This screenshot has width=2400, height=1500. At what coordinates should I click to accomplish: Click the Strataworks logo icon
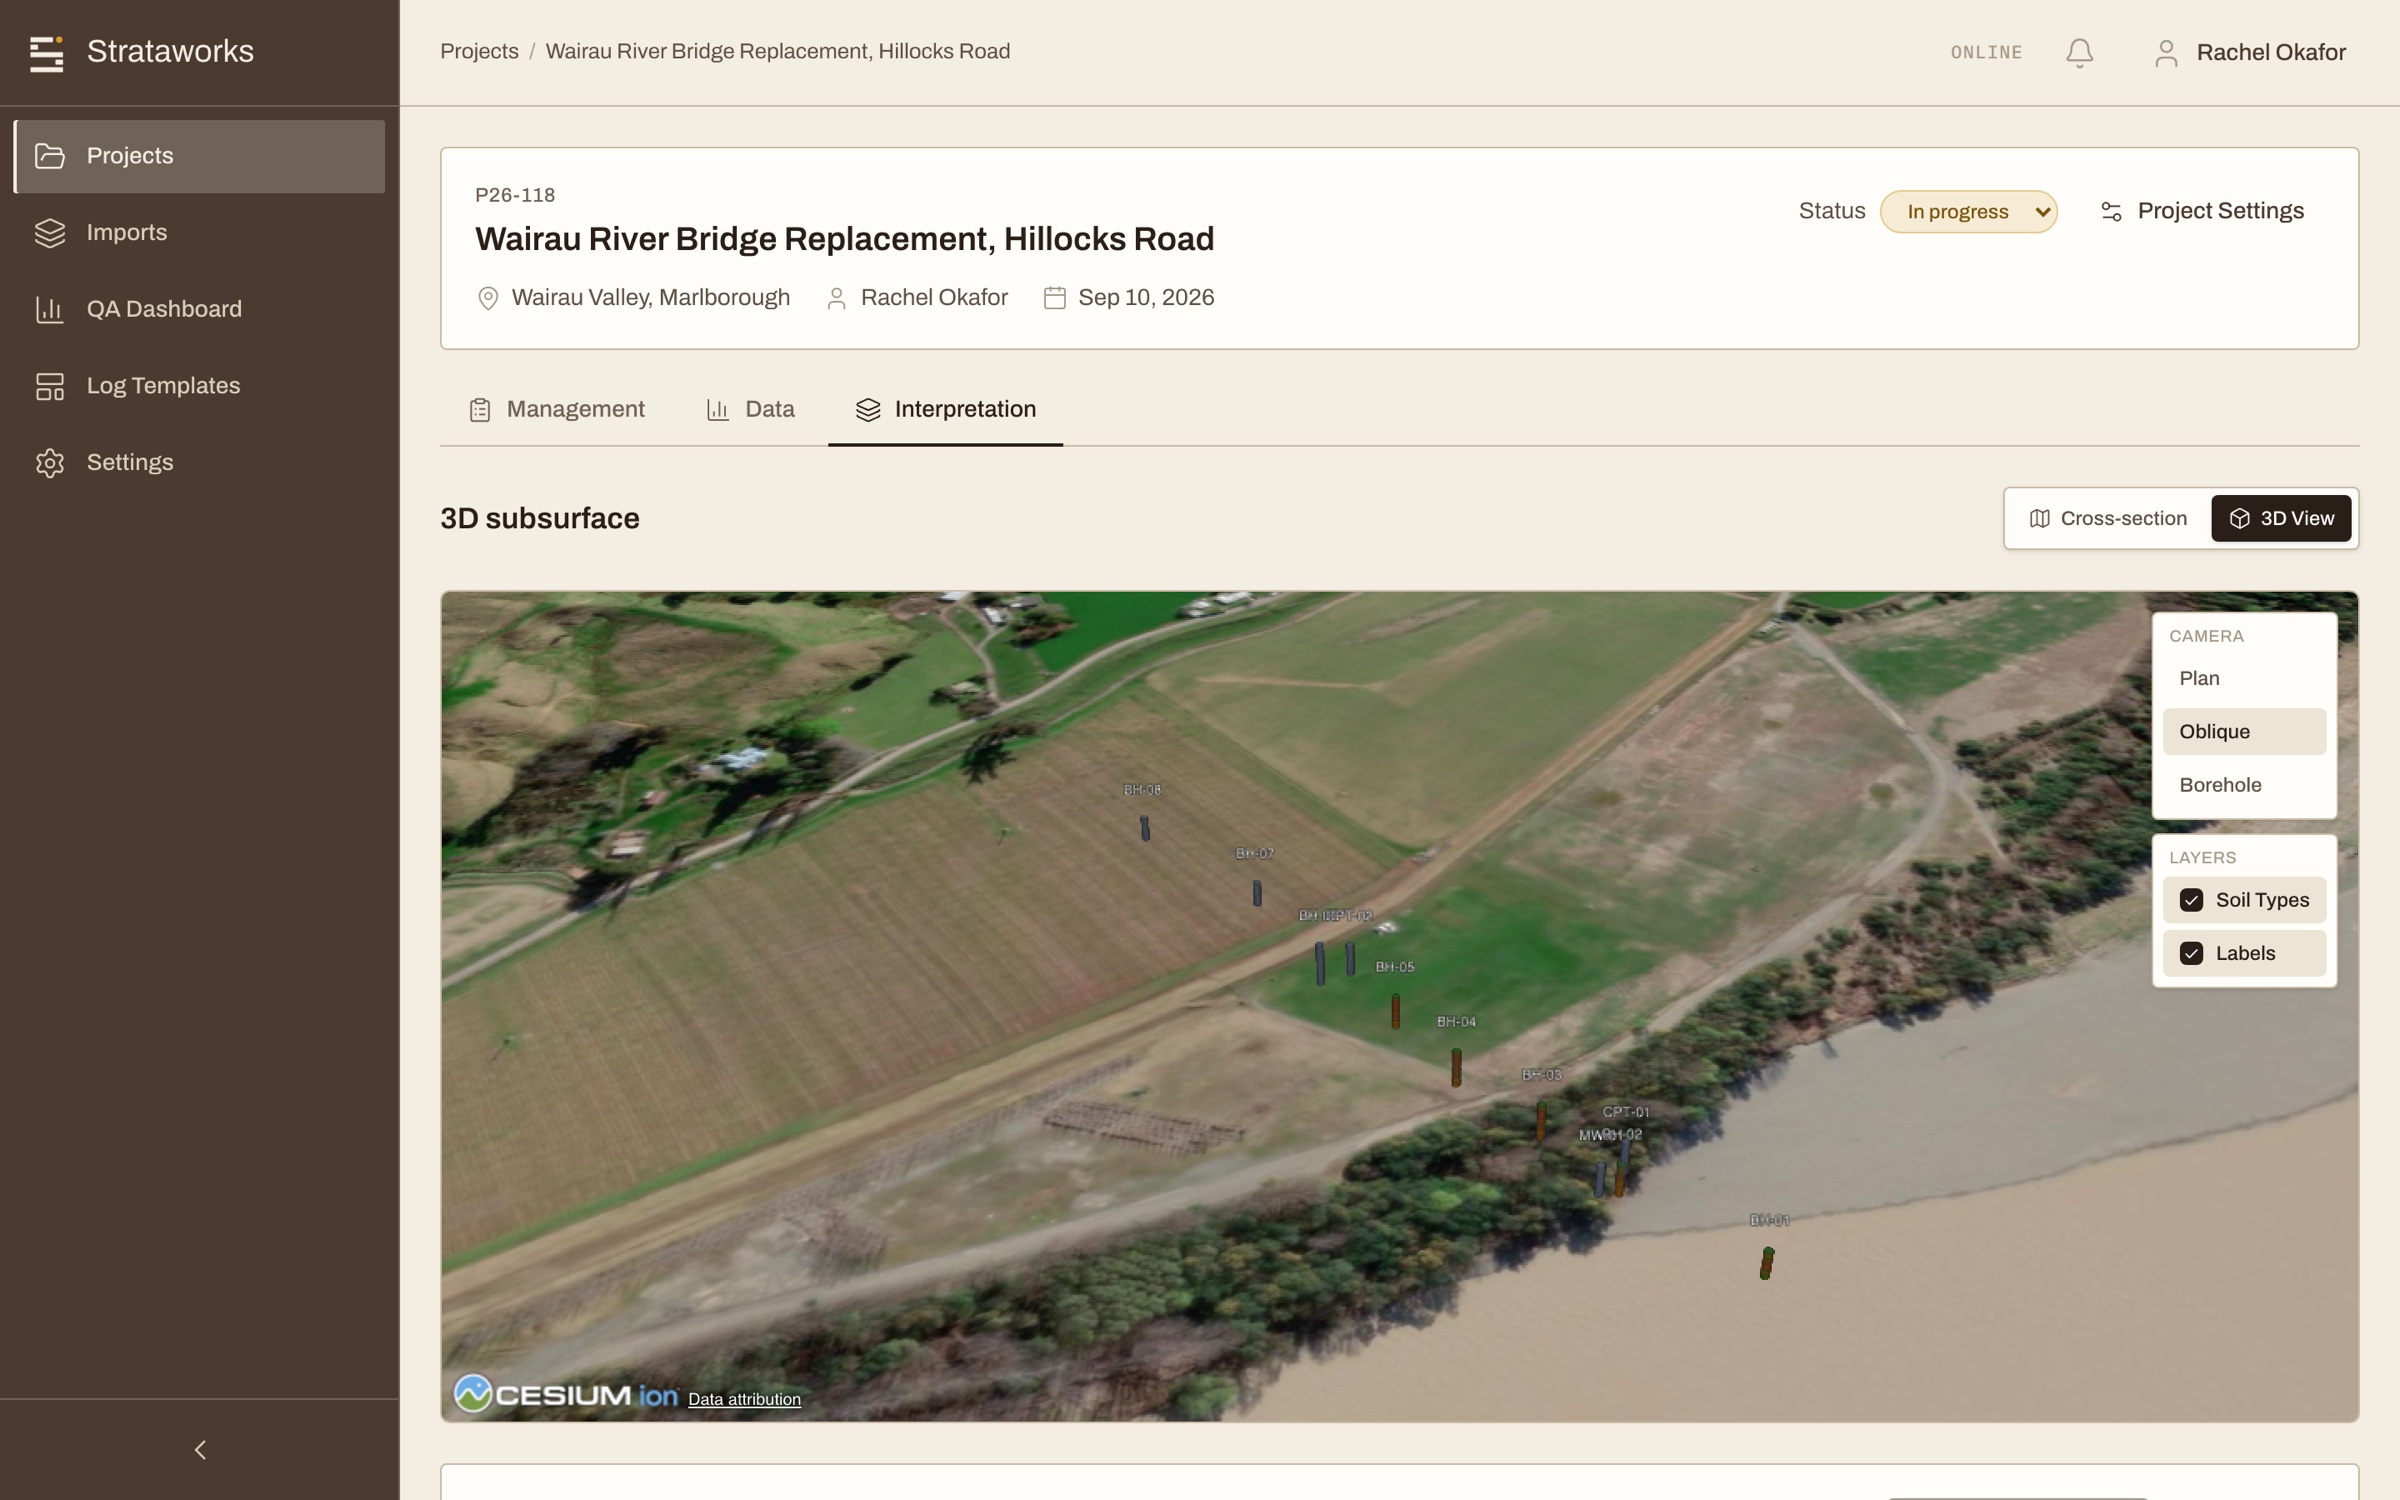coord(46,53)
